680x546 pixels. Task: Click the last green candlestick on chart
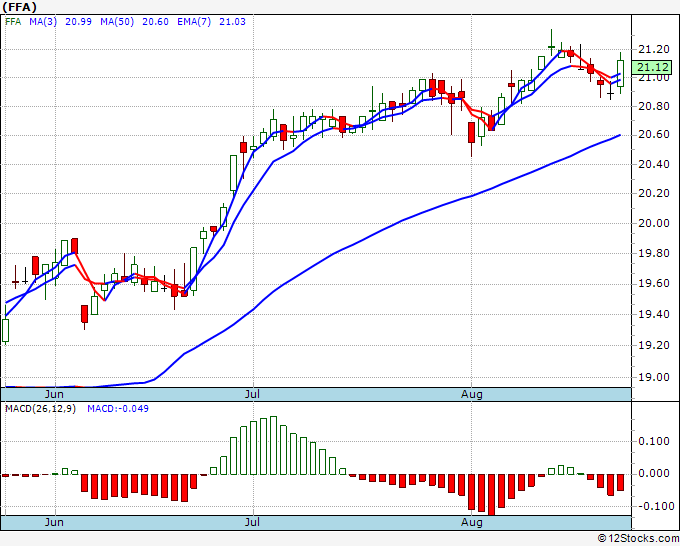(x=620, y=73)
